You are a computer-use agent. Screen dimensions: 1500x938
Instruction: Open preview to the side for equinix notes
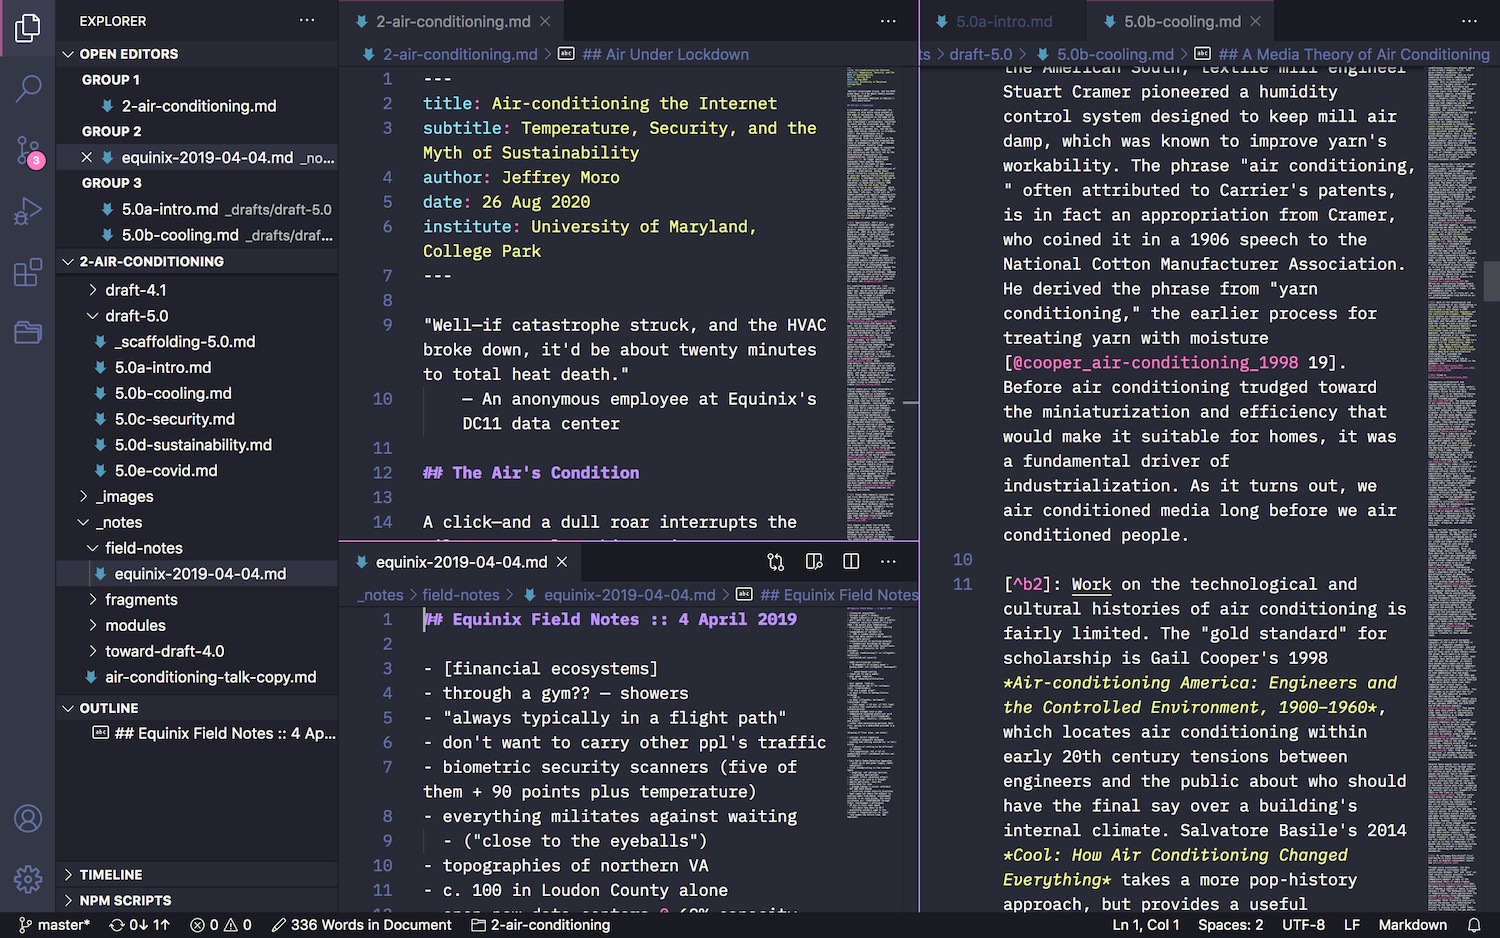click(x=814, y=562)
